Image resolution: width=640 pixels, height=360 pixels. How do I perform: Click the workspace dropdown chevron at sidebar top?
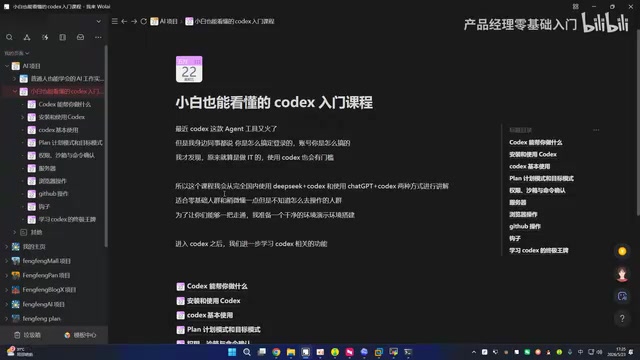98,21
